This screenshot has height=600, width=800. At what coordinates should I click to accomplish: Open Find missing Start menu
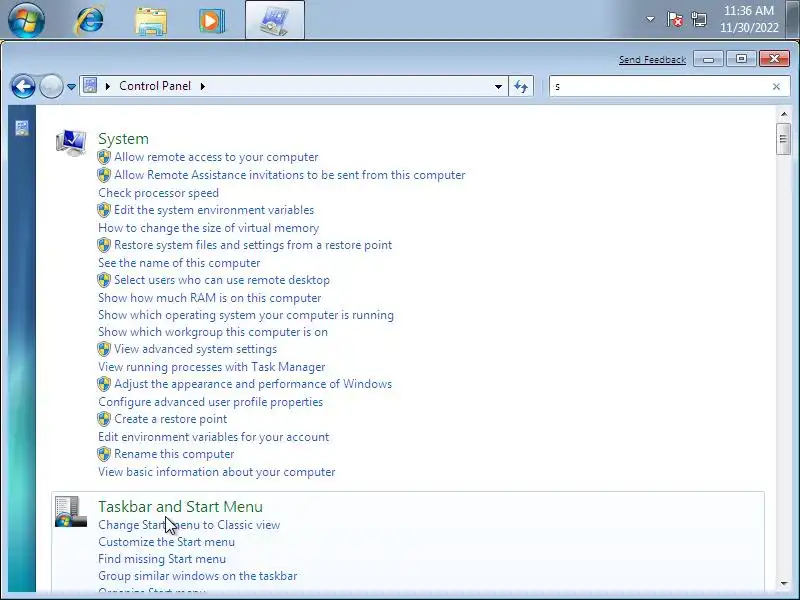click(162, 559)
